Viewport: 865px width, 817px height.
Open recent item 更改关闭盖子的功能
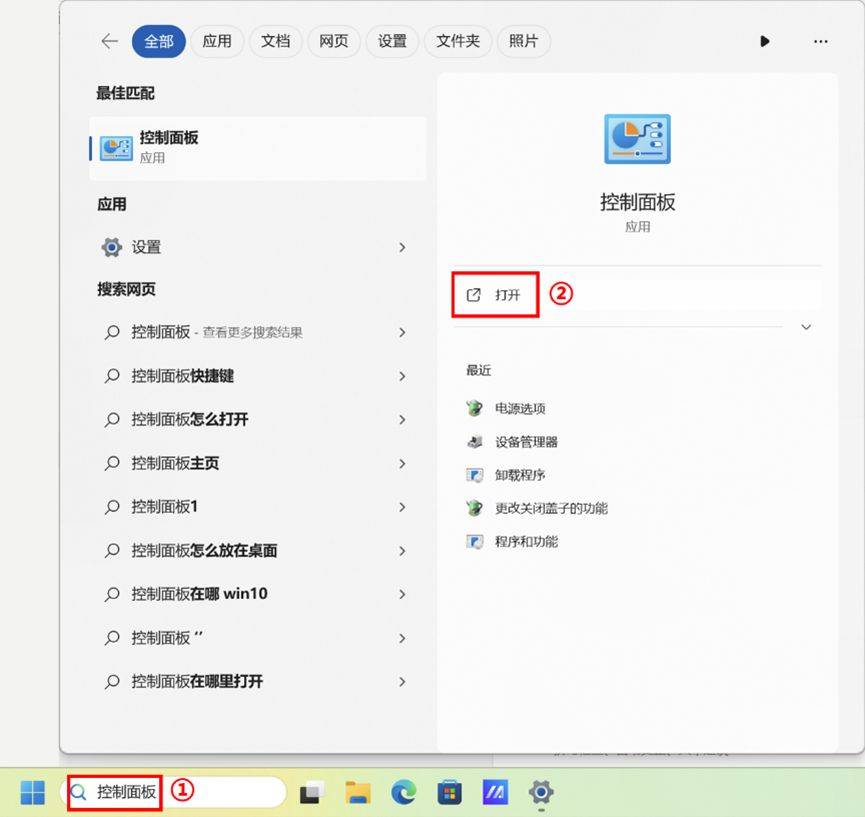pyautogui.click(x=551, y=508)
